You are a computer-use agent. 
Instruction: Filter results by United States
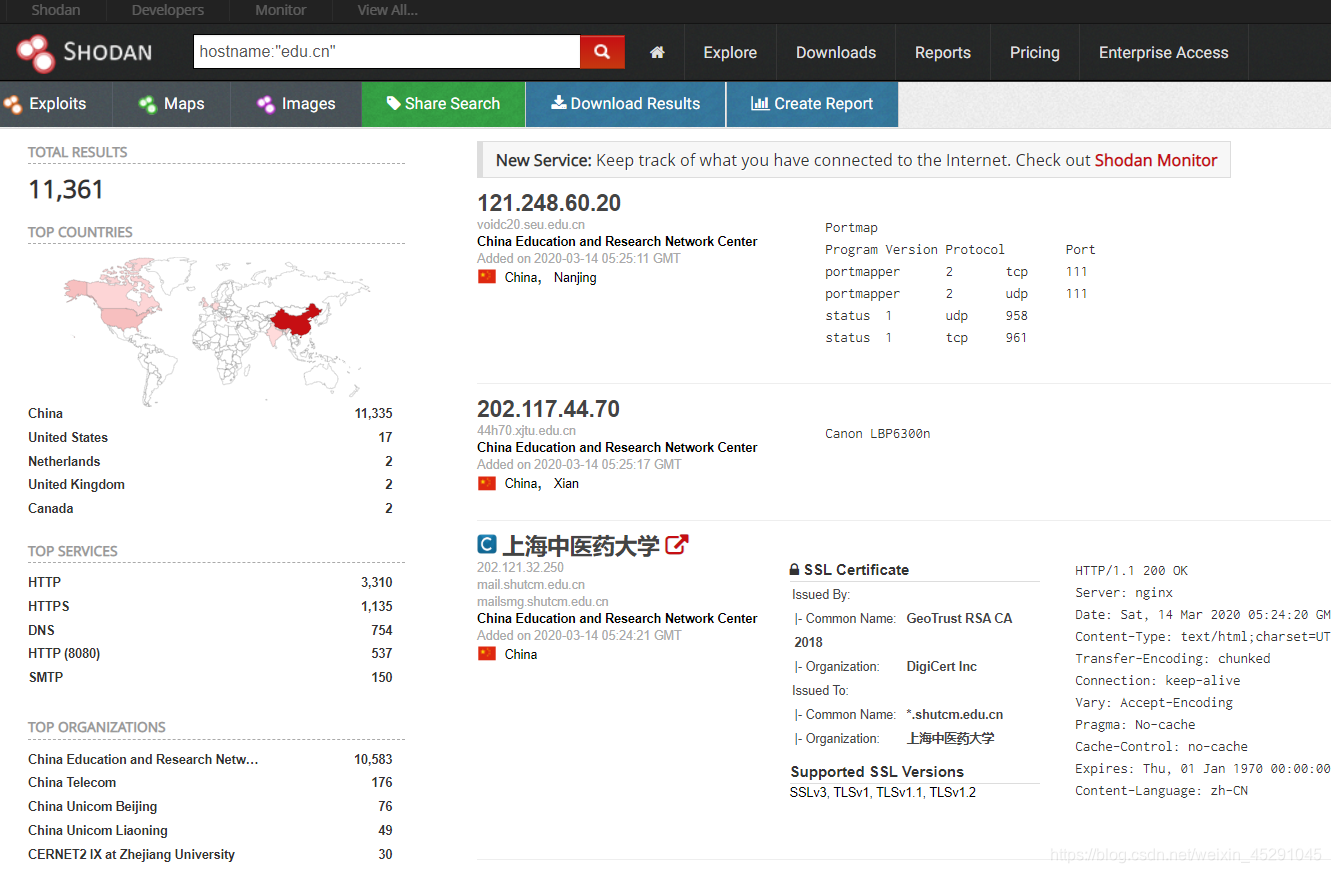(68, 437)
